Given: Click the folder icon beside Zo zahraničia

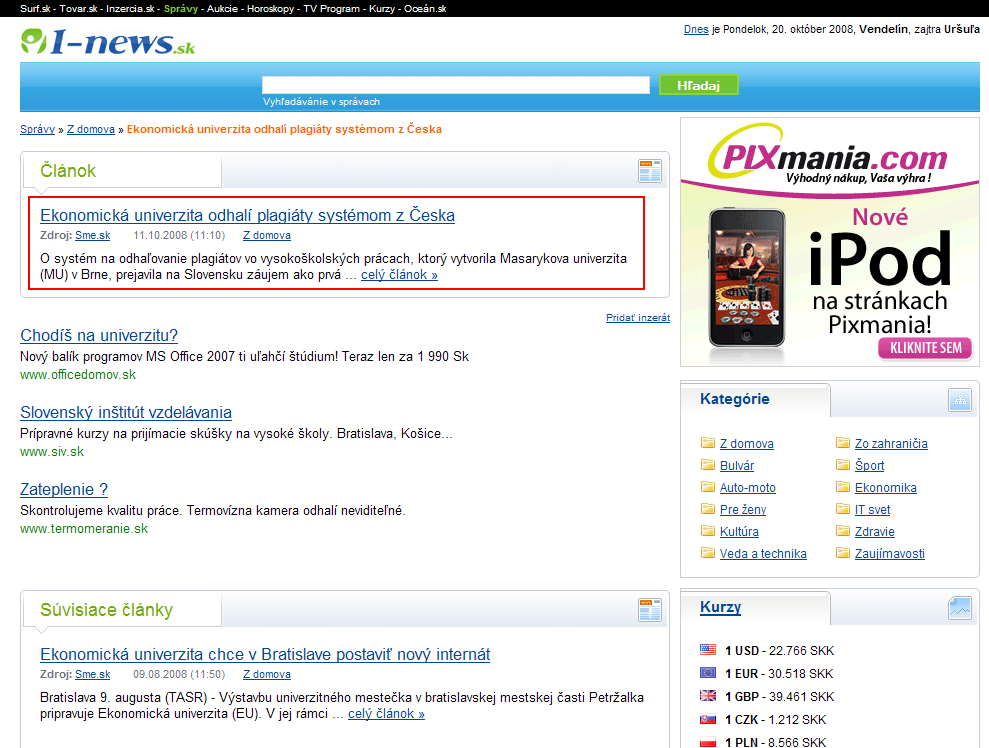Looking at the screenshot, I should pos(843,443).
